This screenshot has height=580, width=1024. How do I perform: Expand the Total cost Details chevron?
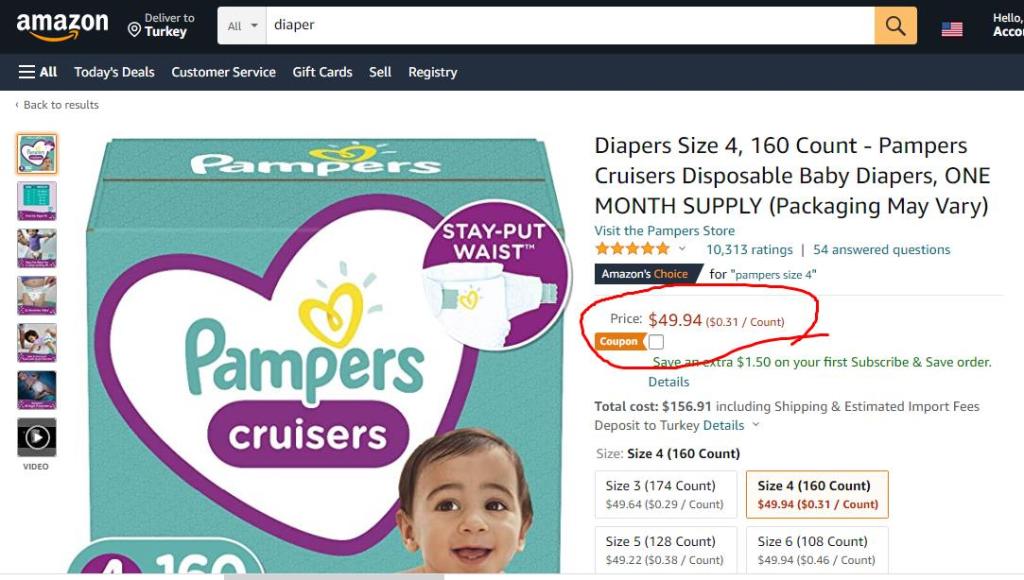756,425
